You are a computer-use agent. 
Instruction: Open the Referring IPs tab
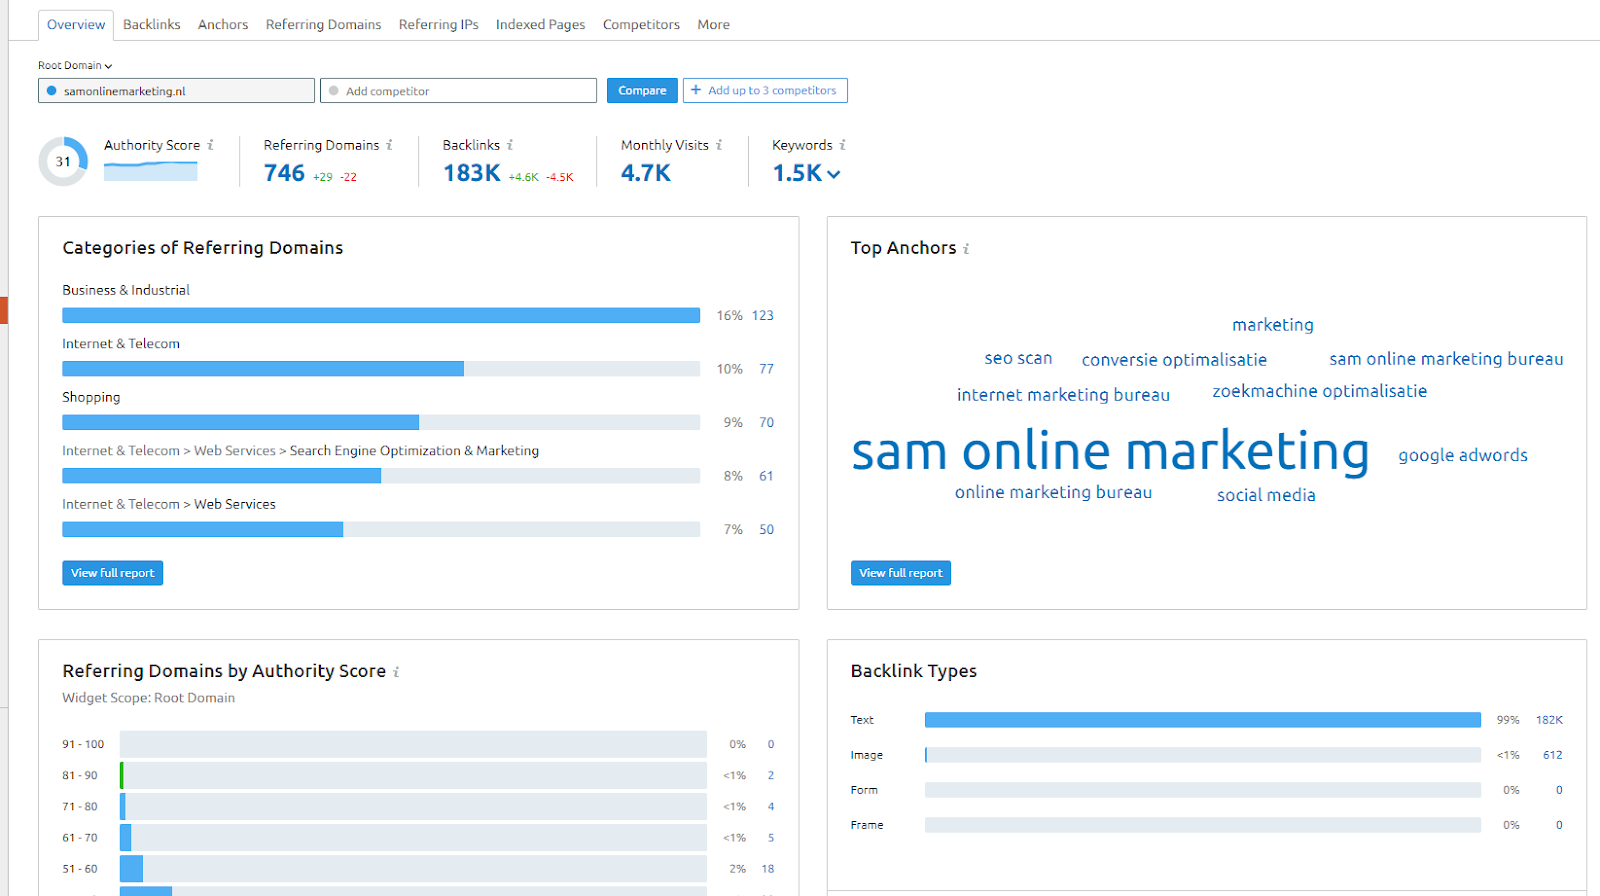click(x=438, y=25)
